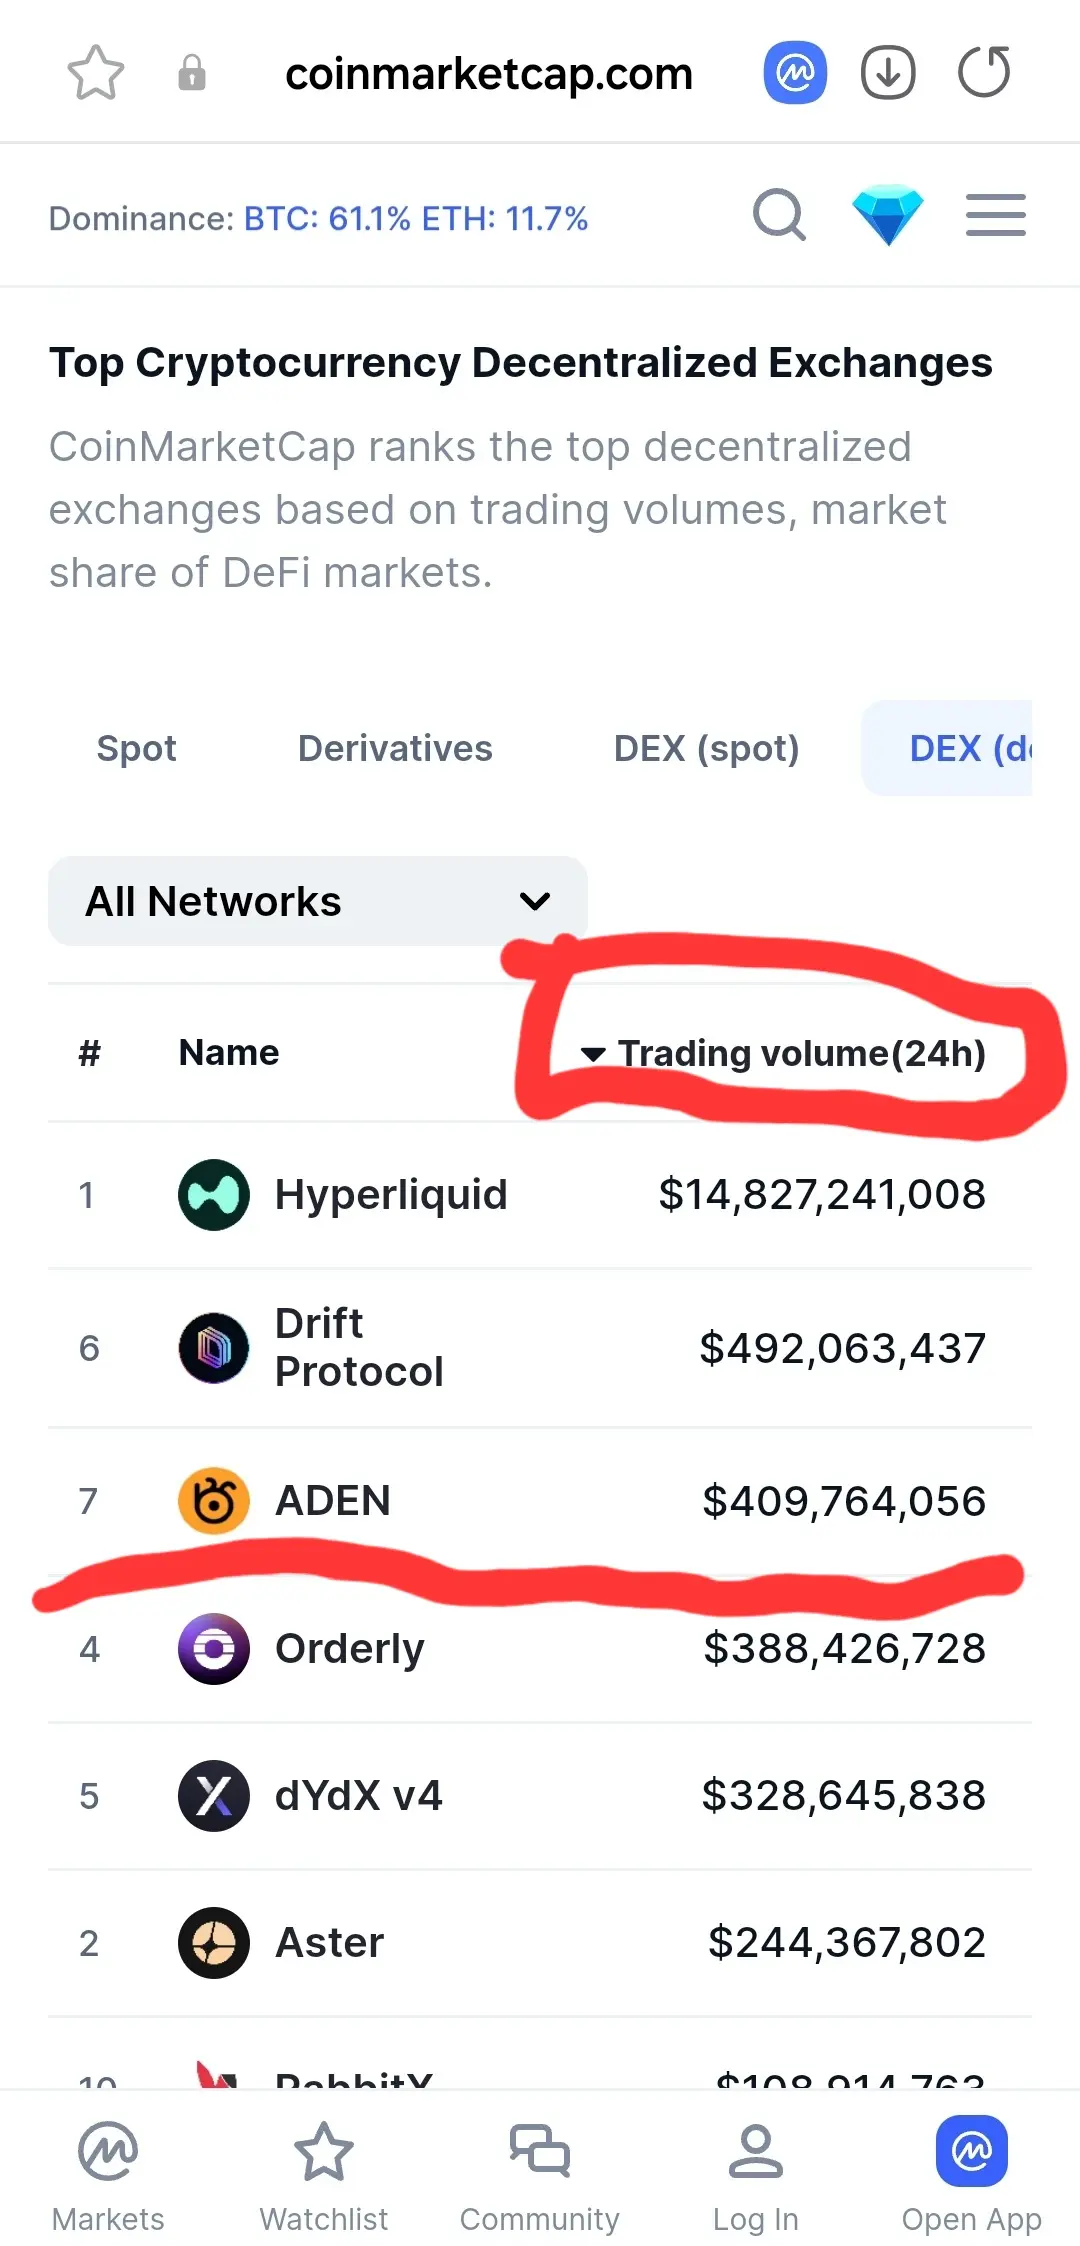Select the DEX (spot) tab
The width and height of the screenshot is (1080, 2246).
(706, 748)
